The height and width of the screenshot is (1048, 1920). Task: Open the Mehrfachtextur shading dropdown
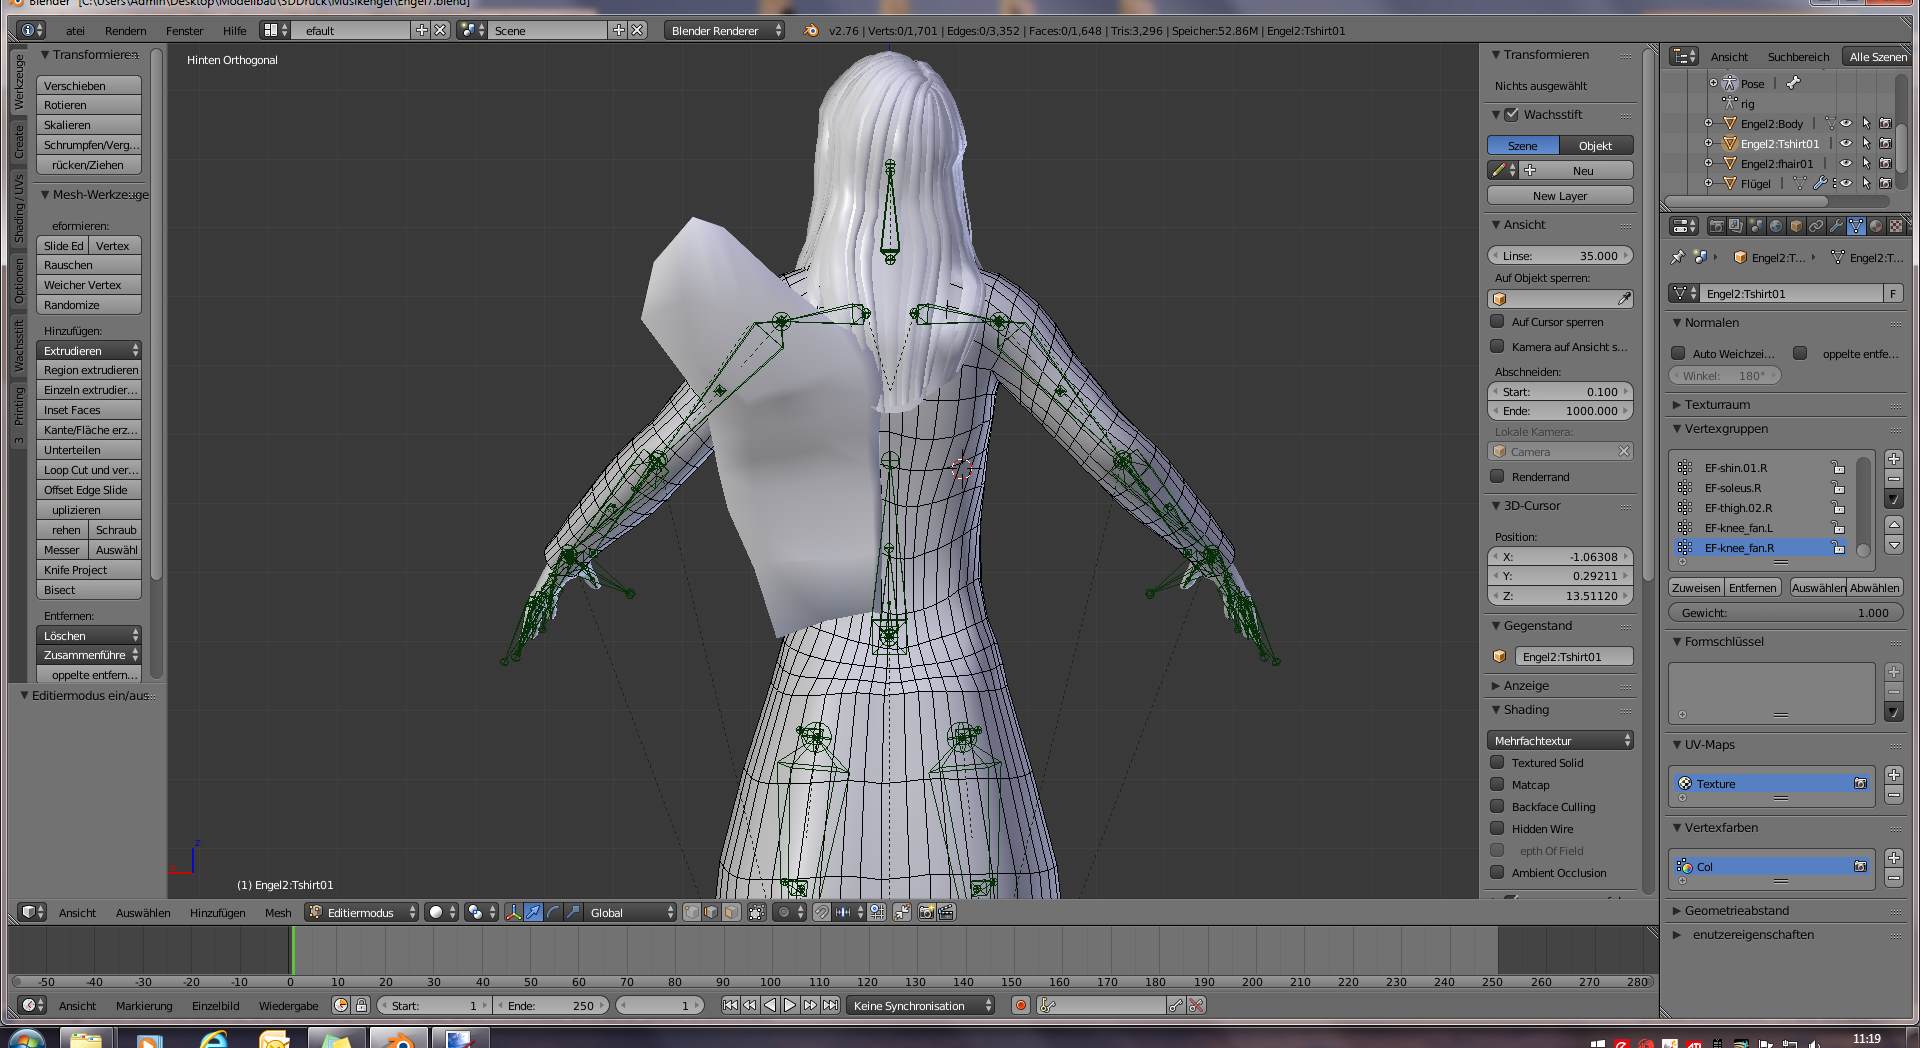[x=1560, y=741]
